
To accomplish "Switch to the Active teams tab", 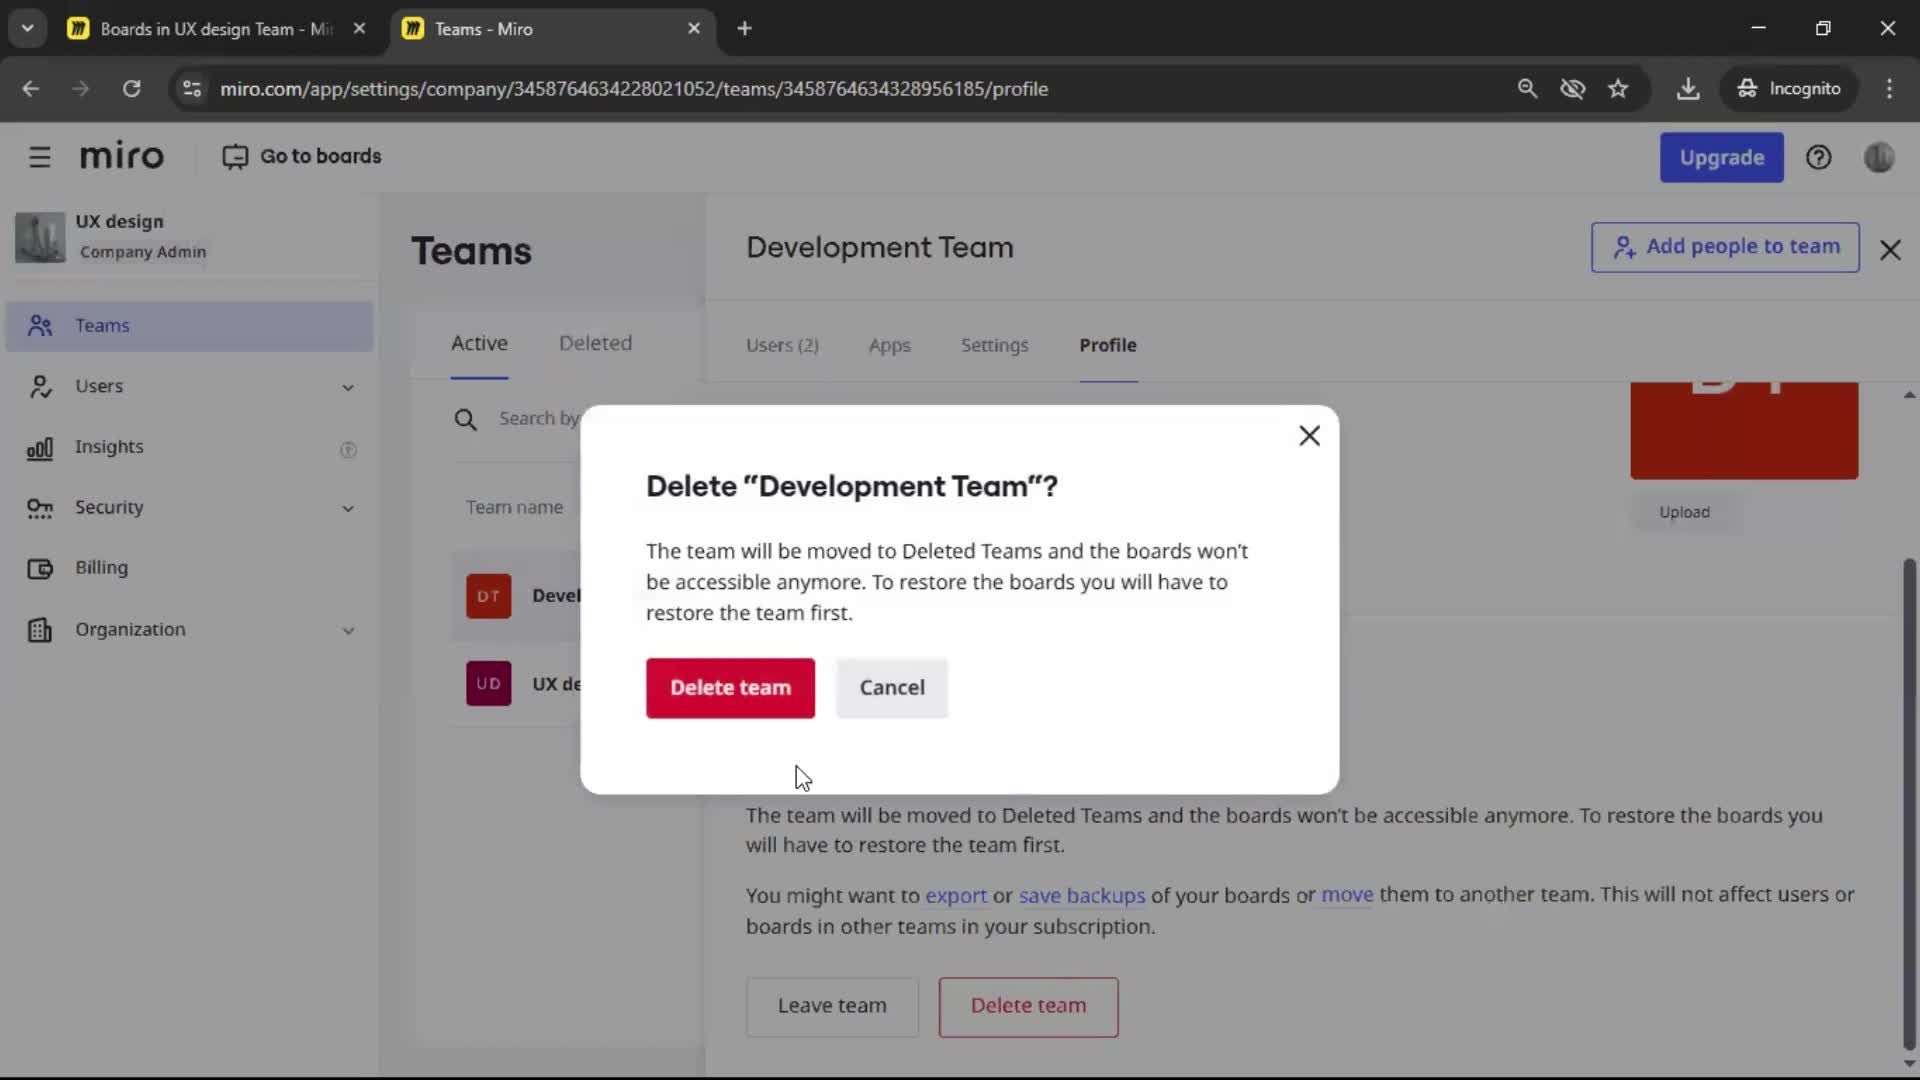I will point(479,343).
